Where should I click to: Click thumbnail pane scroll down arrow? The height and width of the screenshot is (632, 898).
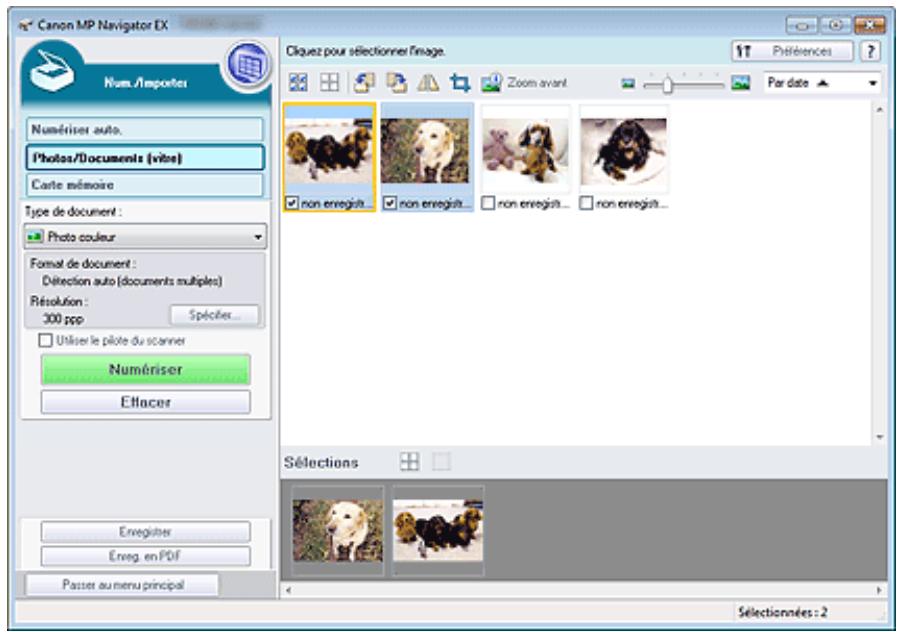[x=880, y=438]
